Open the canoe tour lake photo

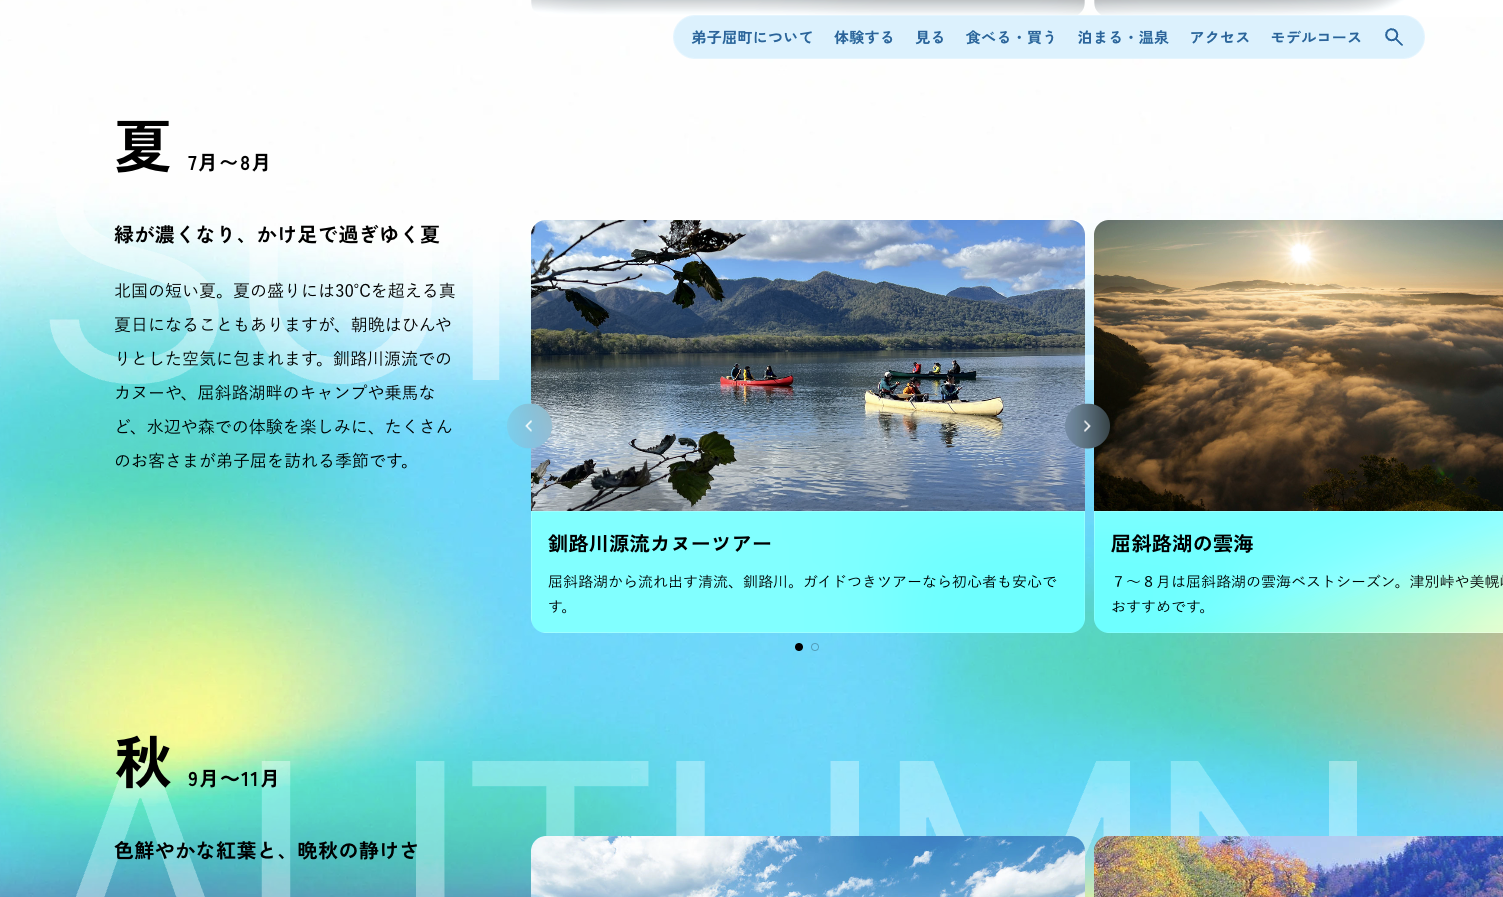click(x=808, y=365)
